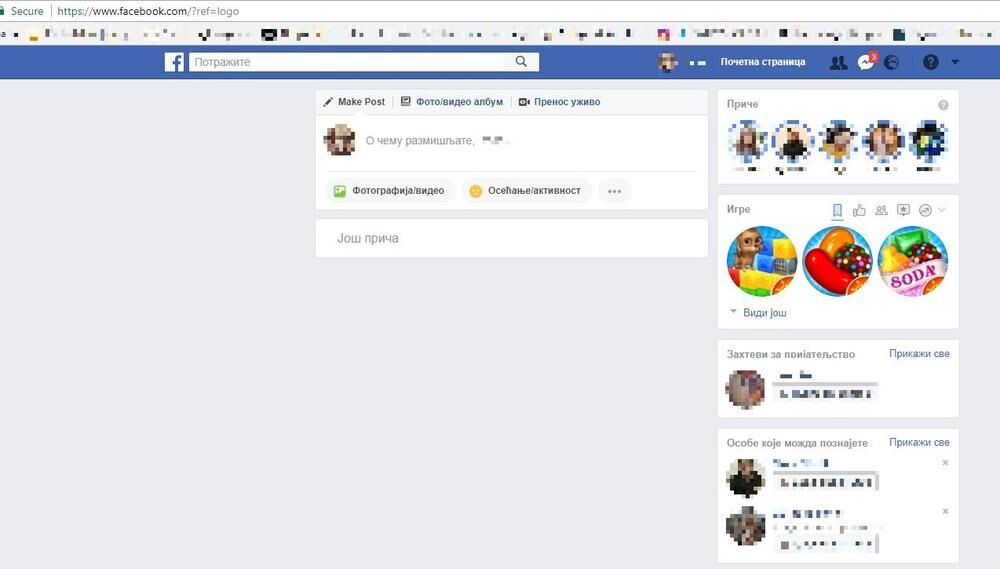Screen dimensions: 1000x569
Task: Click the Потражите search field
Action: (350, 62)
